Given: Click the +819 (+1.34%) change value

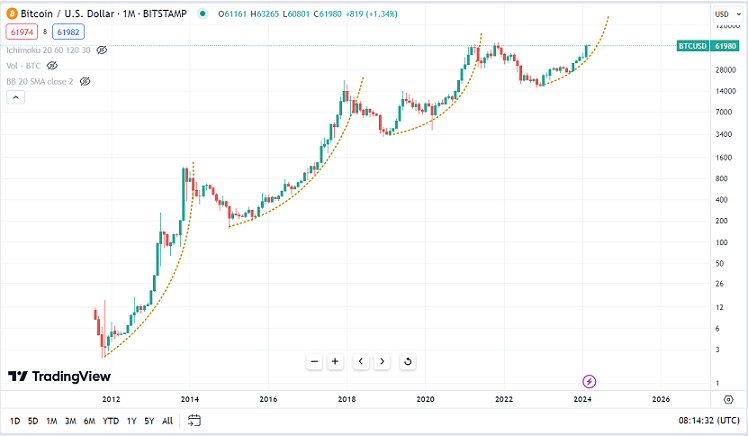Looking at the screenshot, I should pyautogui.click(x=372, y=14).
